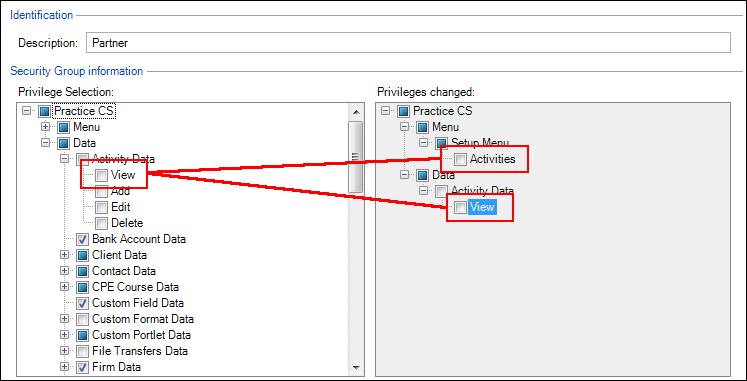
Task: Collapse the Data node in Privileges changed
Action: (x=405, y=175)
